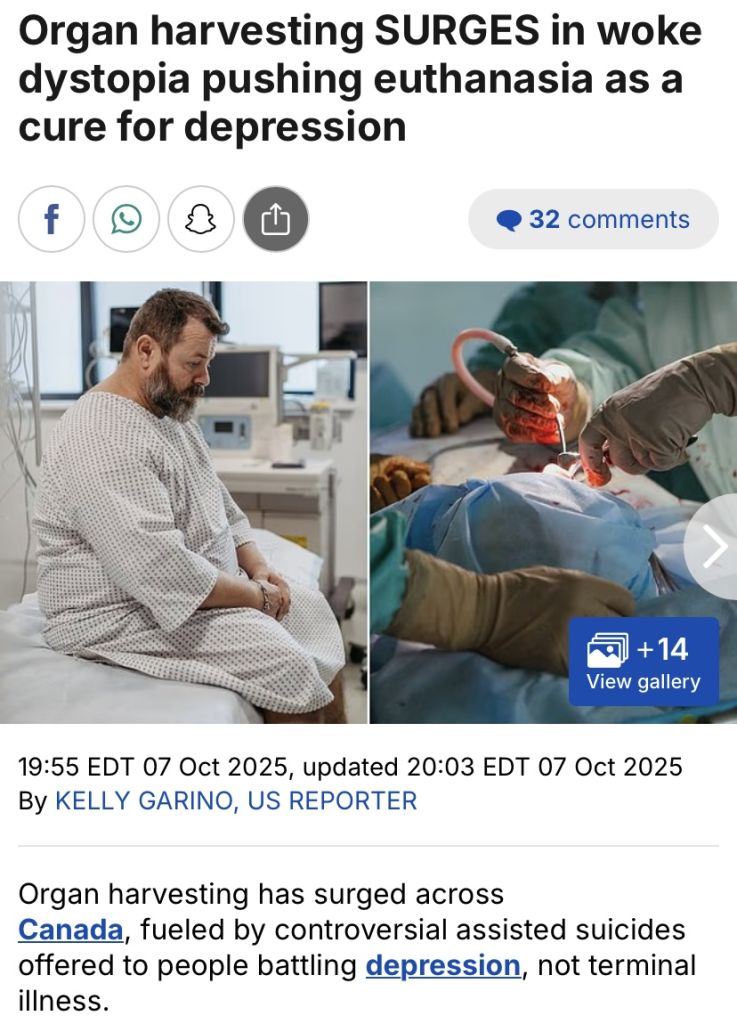Open the generic share options icon
737x1024 pixels.
click(275, 219)
